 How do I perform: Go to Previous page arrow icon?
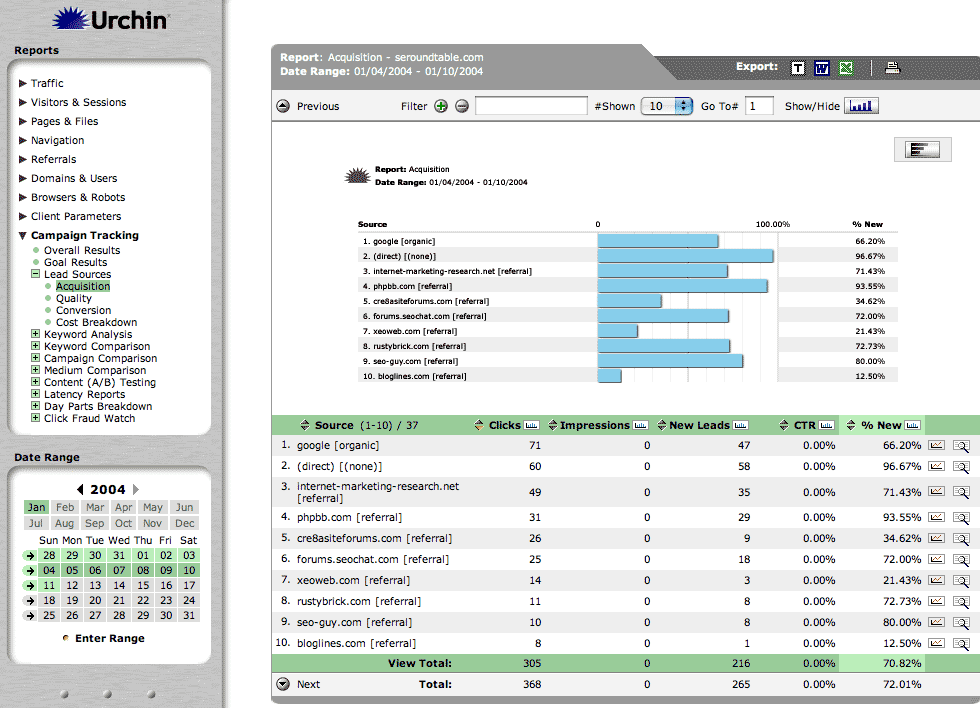tap(283, 106)
